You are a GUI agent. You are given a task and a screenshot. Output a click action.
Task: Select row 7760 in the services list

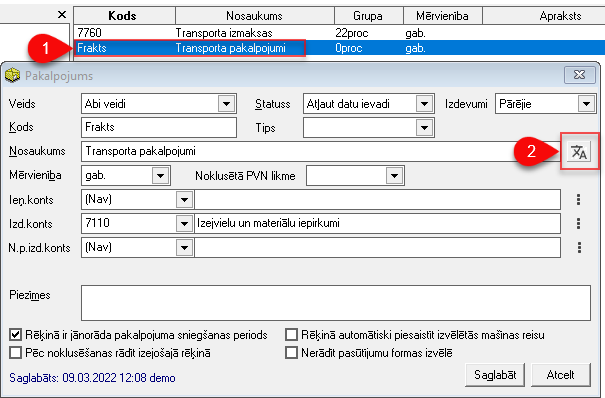point(340,33)
